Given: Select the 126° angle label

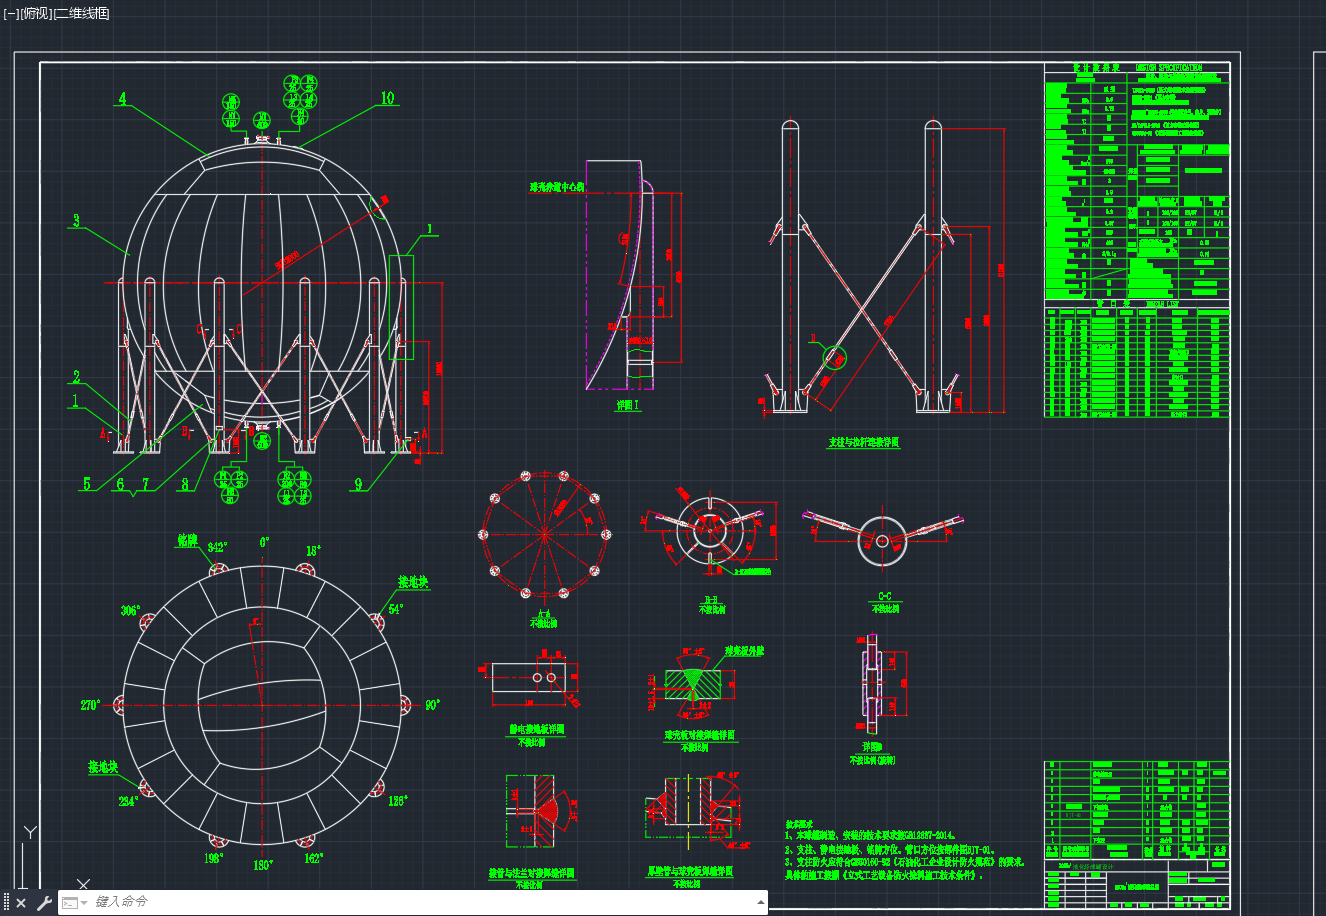Looking at the screenshot, I should click(397, 801).
